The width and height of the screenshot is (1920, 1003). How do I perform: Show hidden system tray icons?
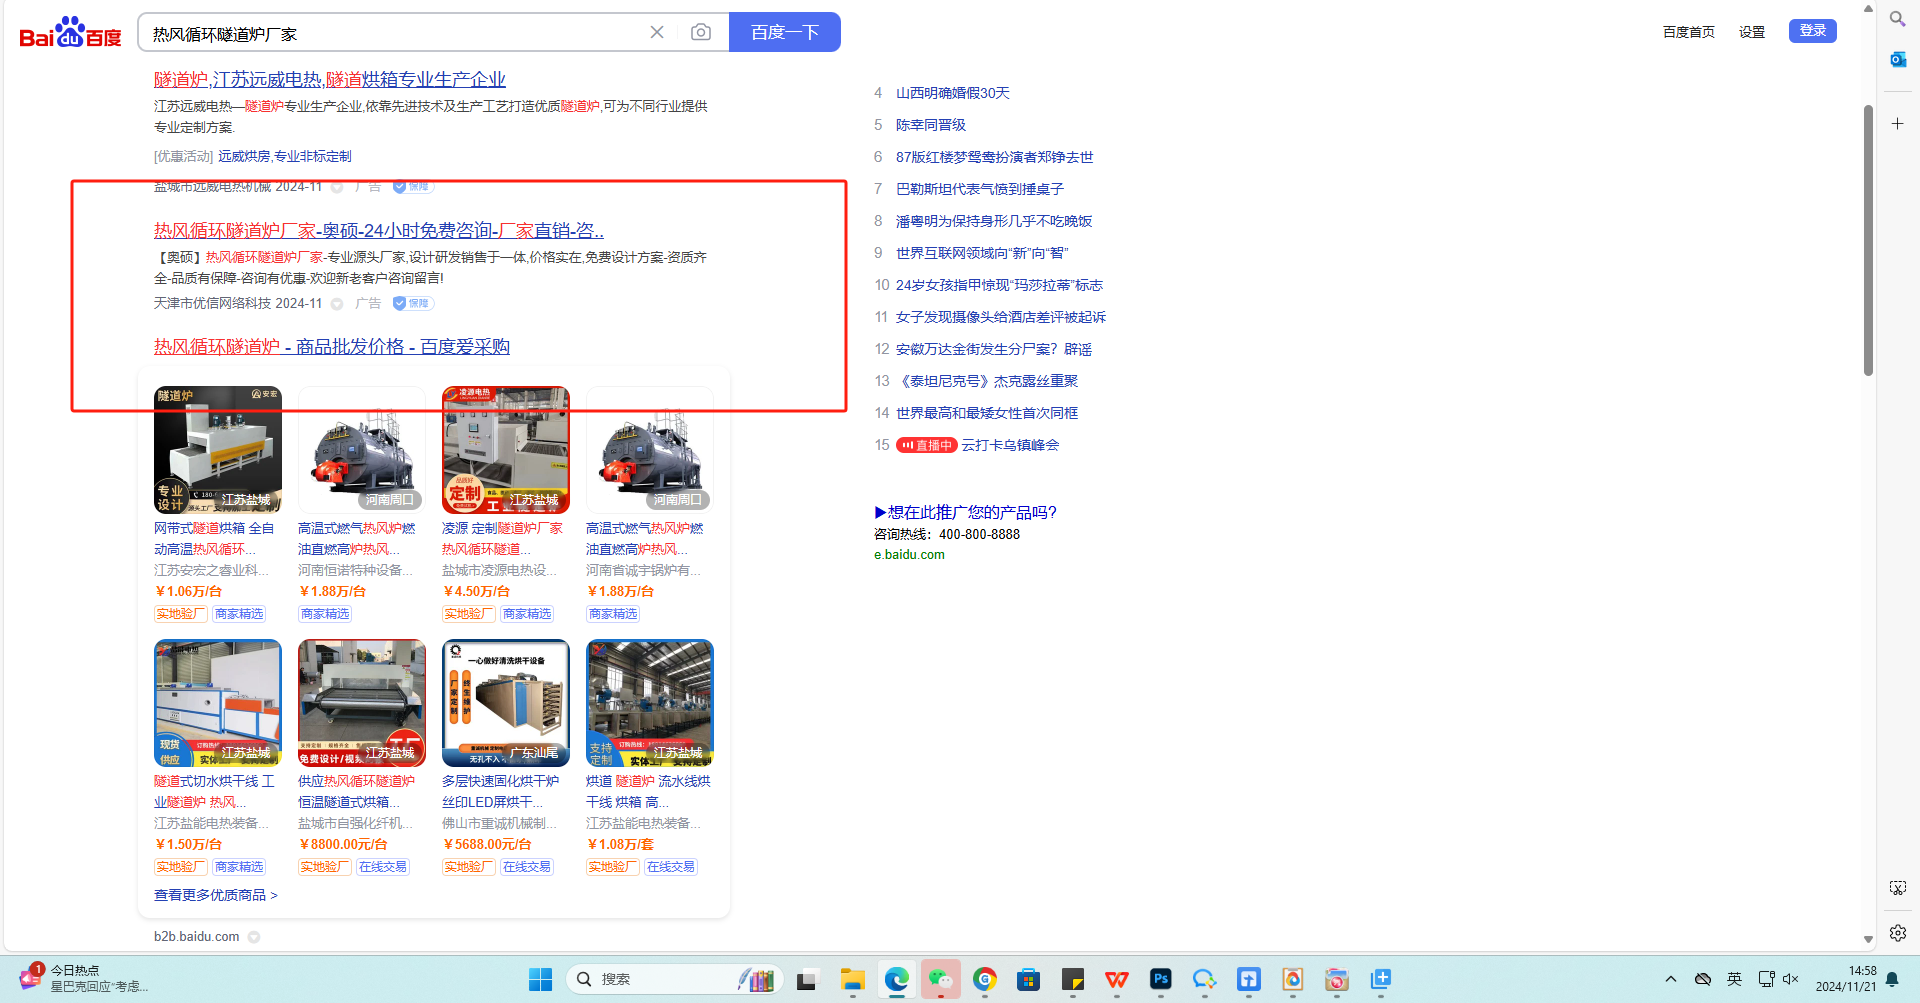coord(1671,979)
